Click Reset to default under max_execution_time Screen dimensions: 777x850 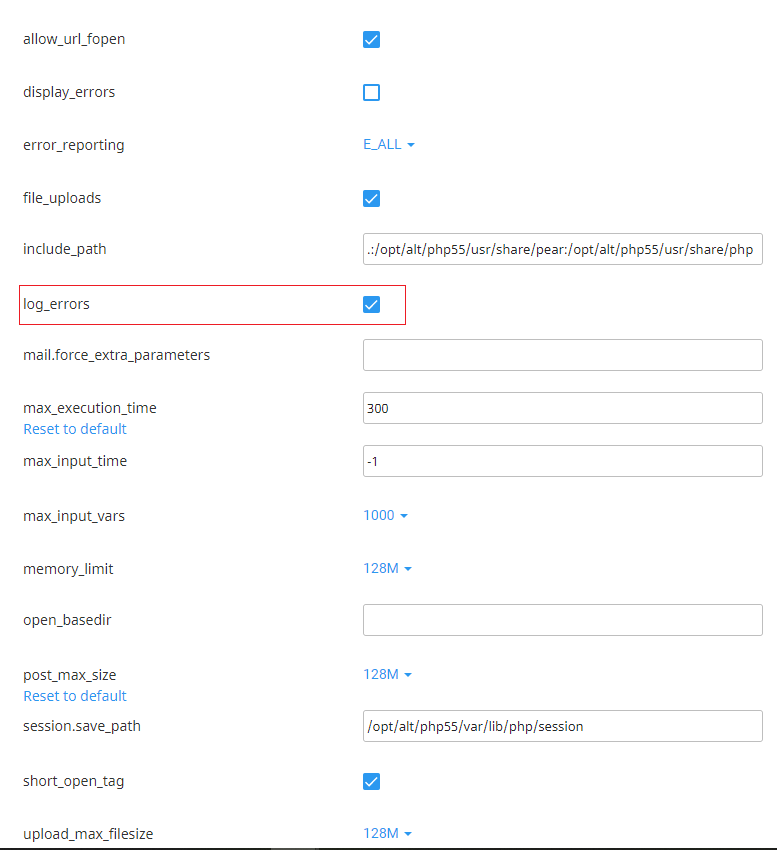[x=75, y=429]
